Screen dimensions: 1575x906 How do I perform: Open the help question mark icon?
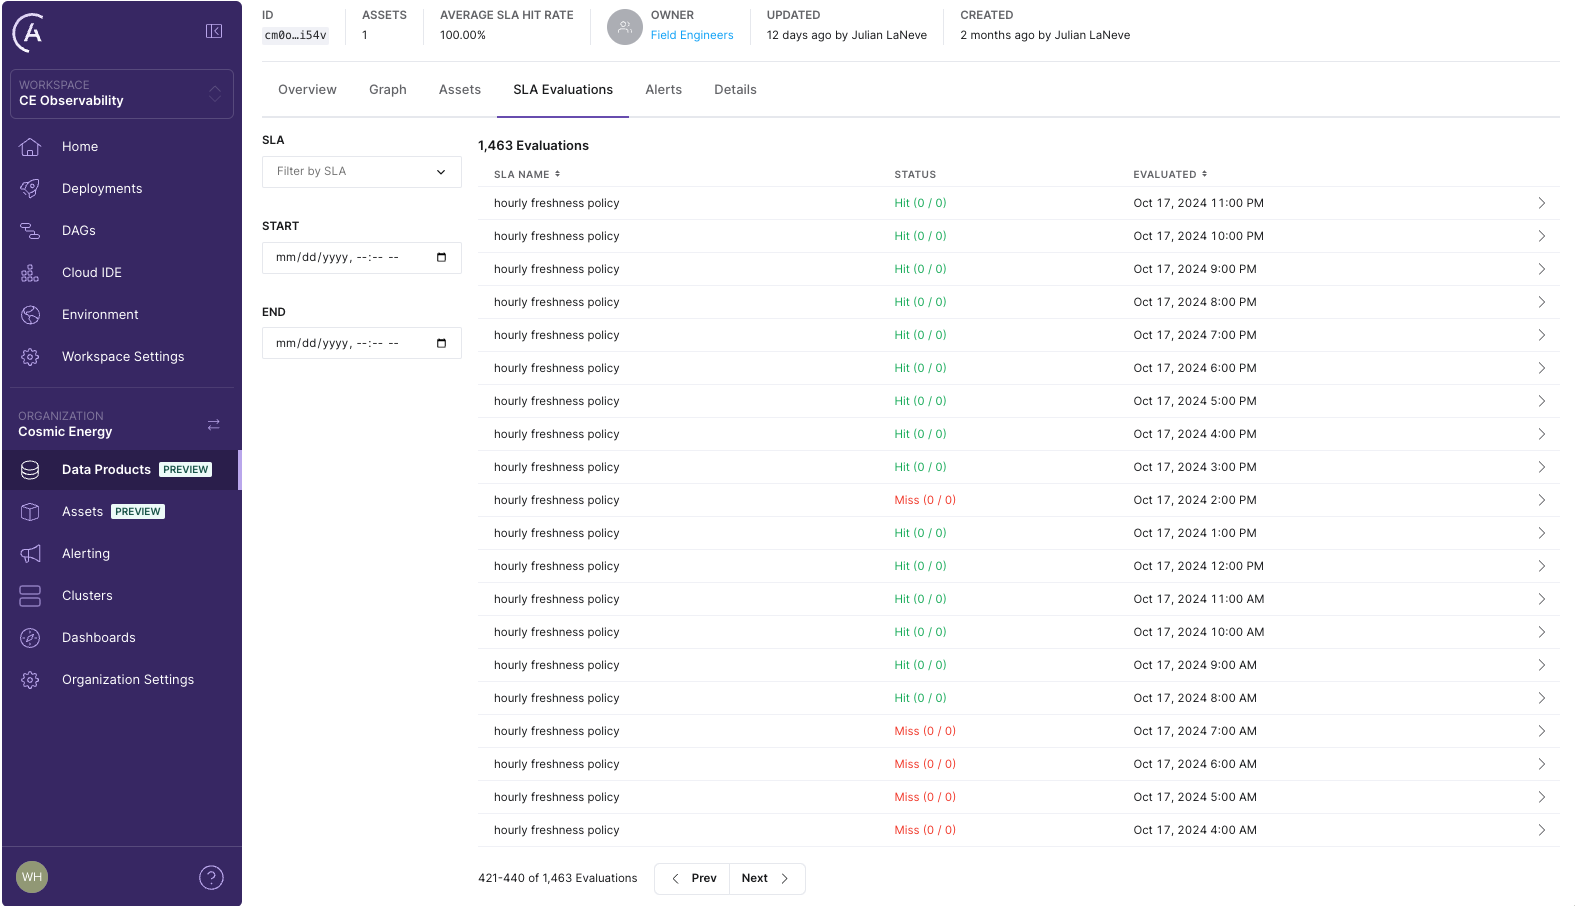coord(211,877)
